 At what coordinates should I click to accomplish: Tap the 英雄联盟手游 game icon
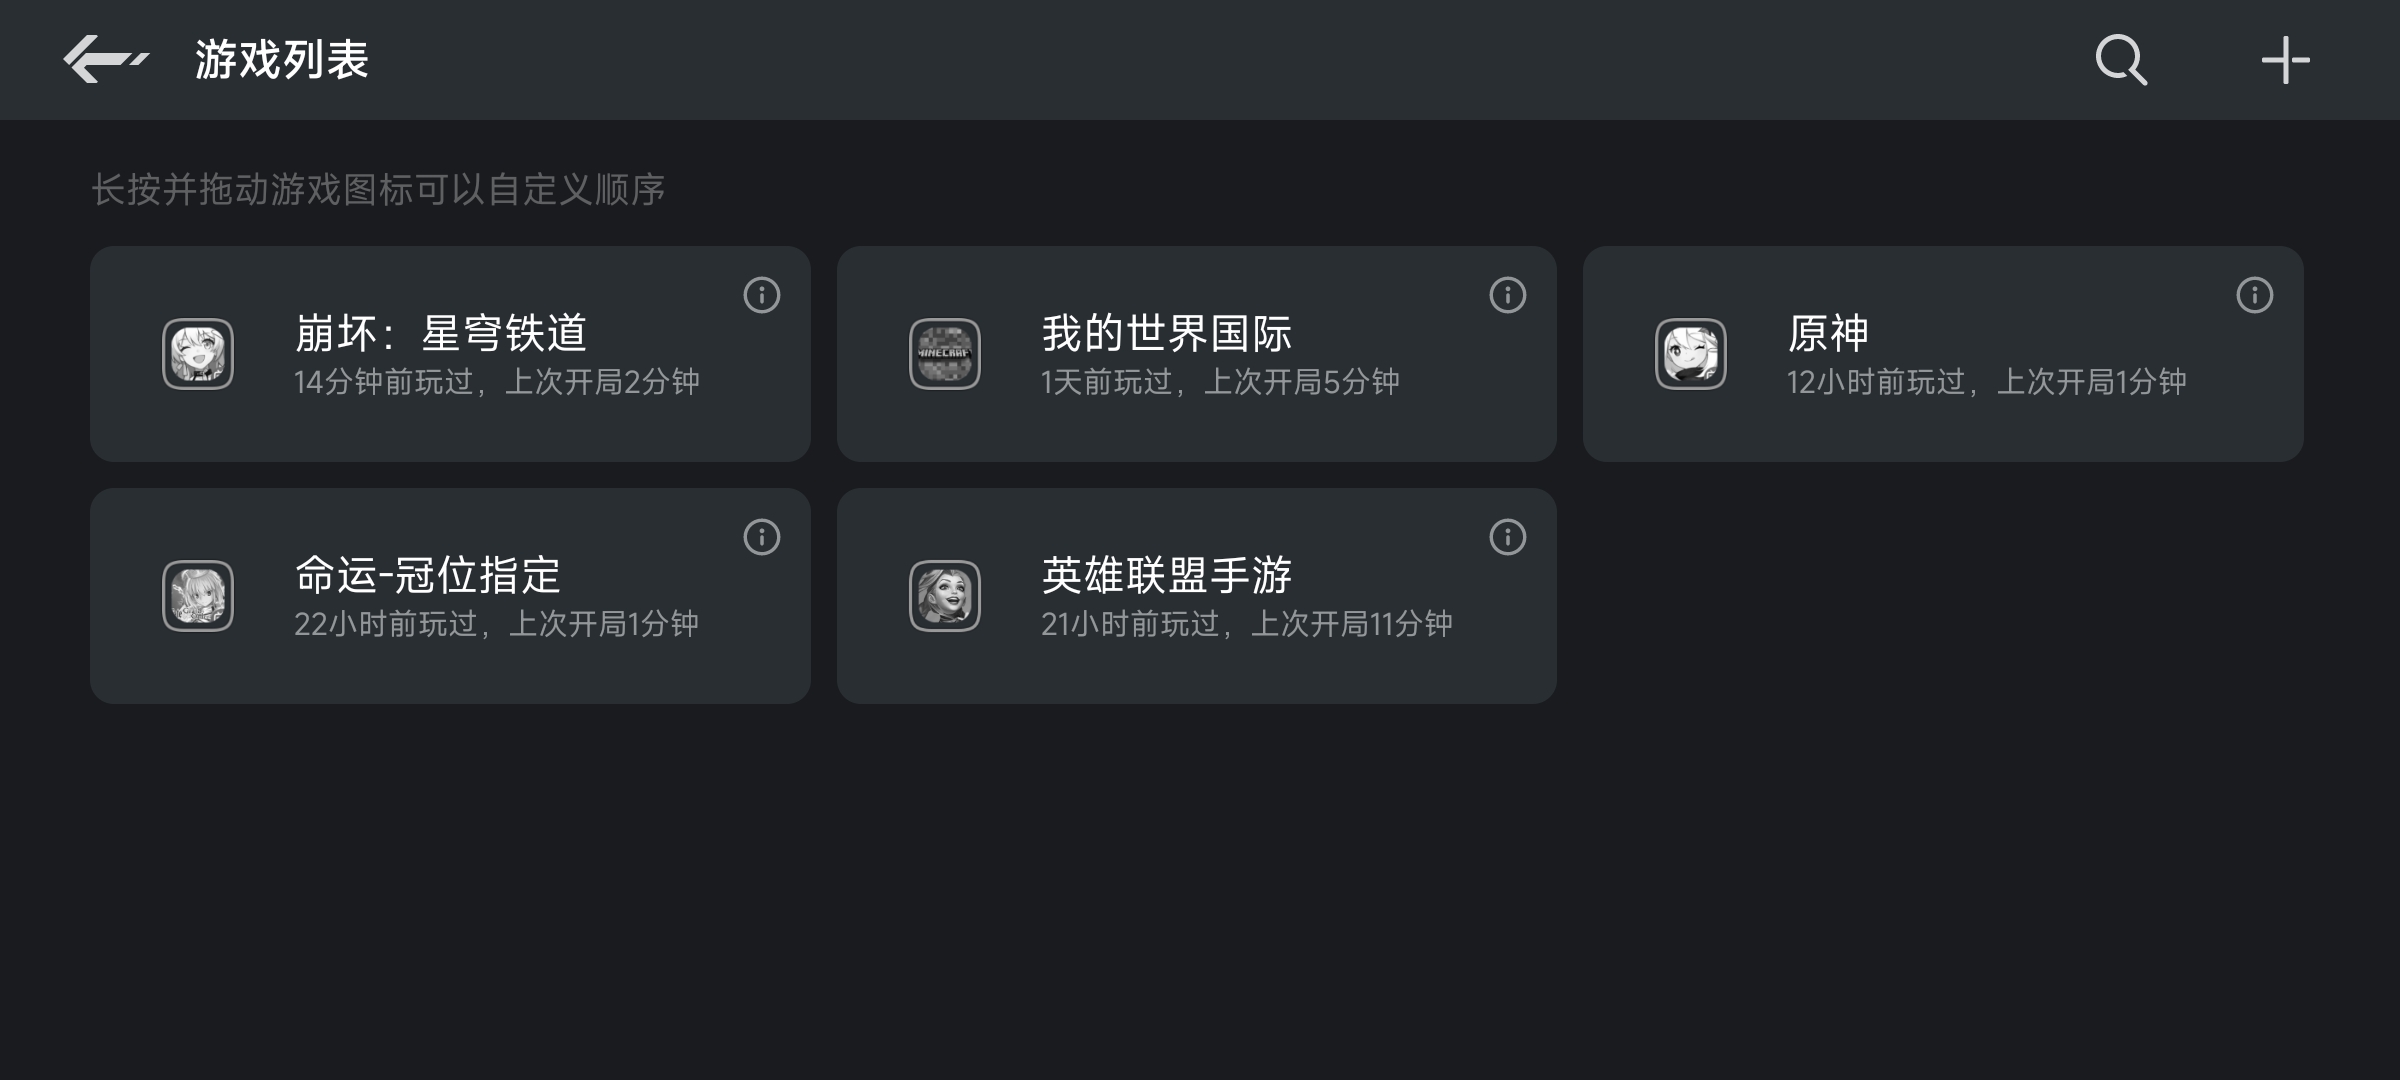pos(945,596)
